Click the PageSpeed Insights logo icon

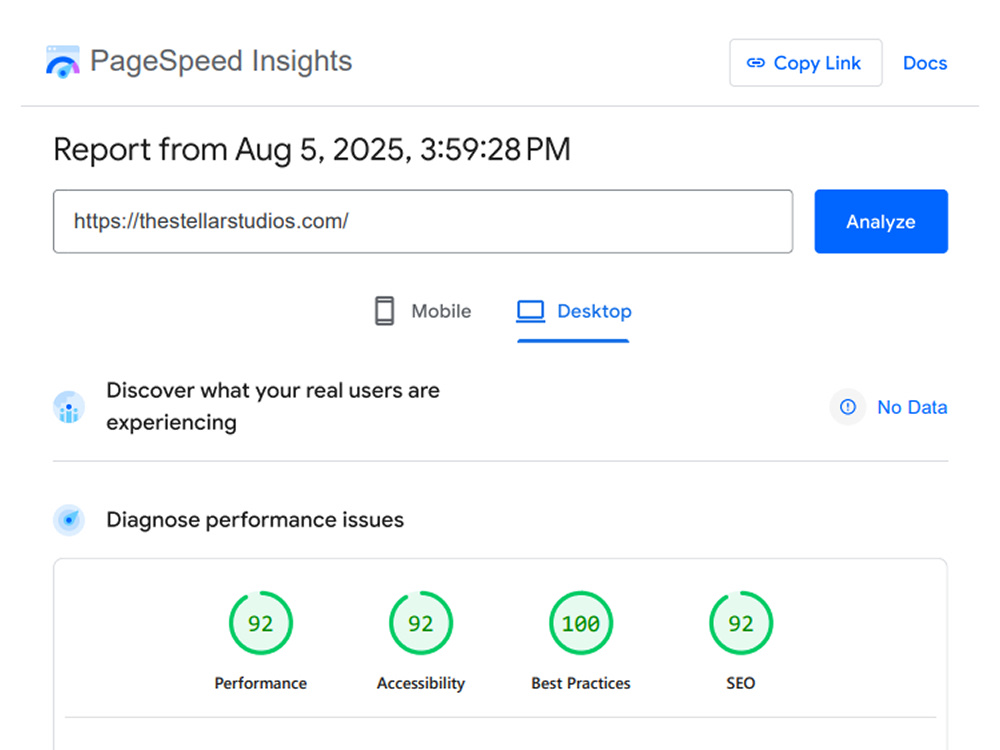click(62, 62)
